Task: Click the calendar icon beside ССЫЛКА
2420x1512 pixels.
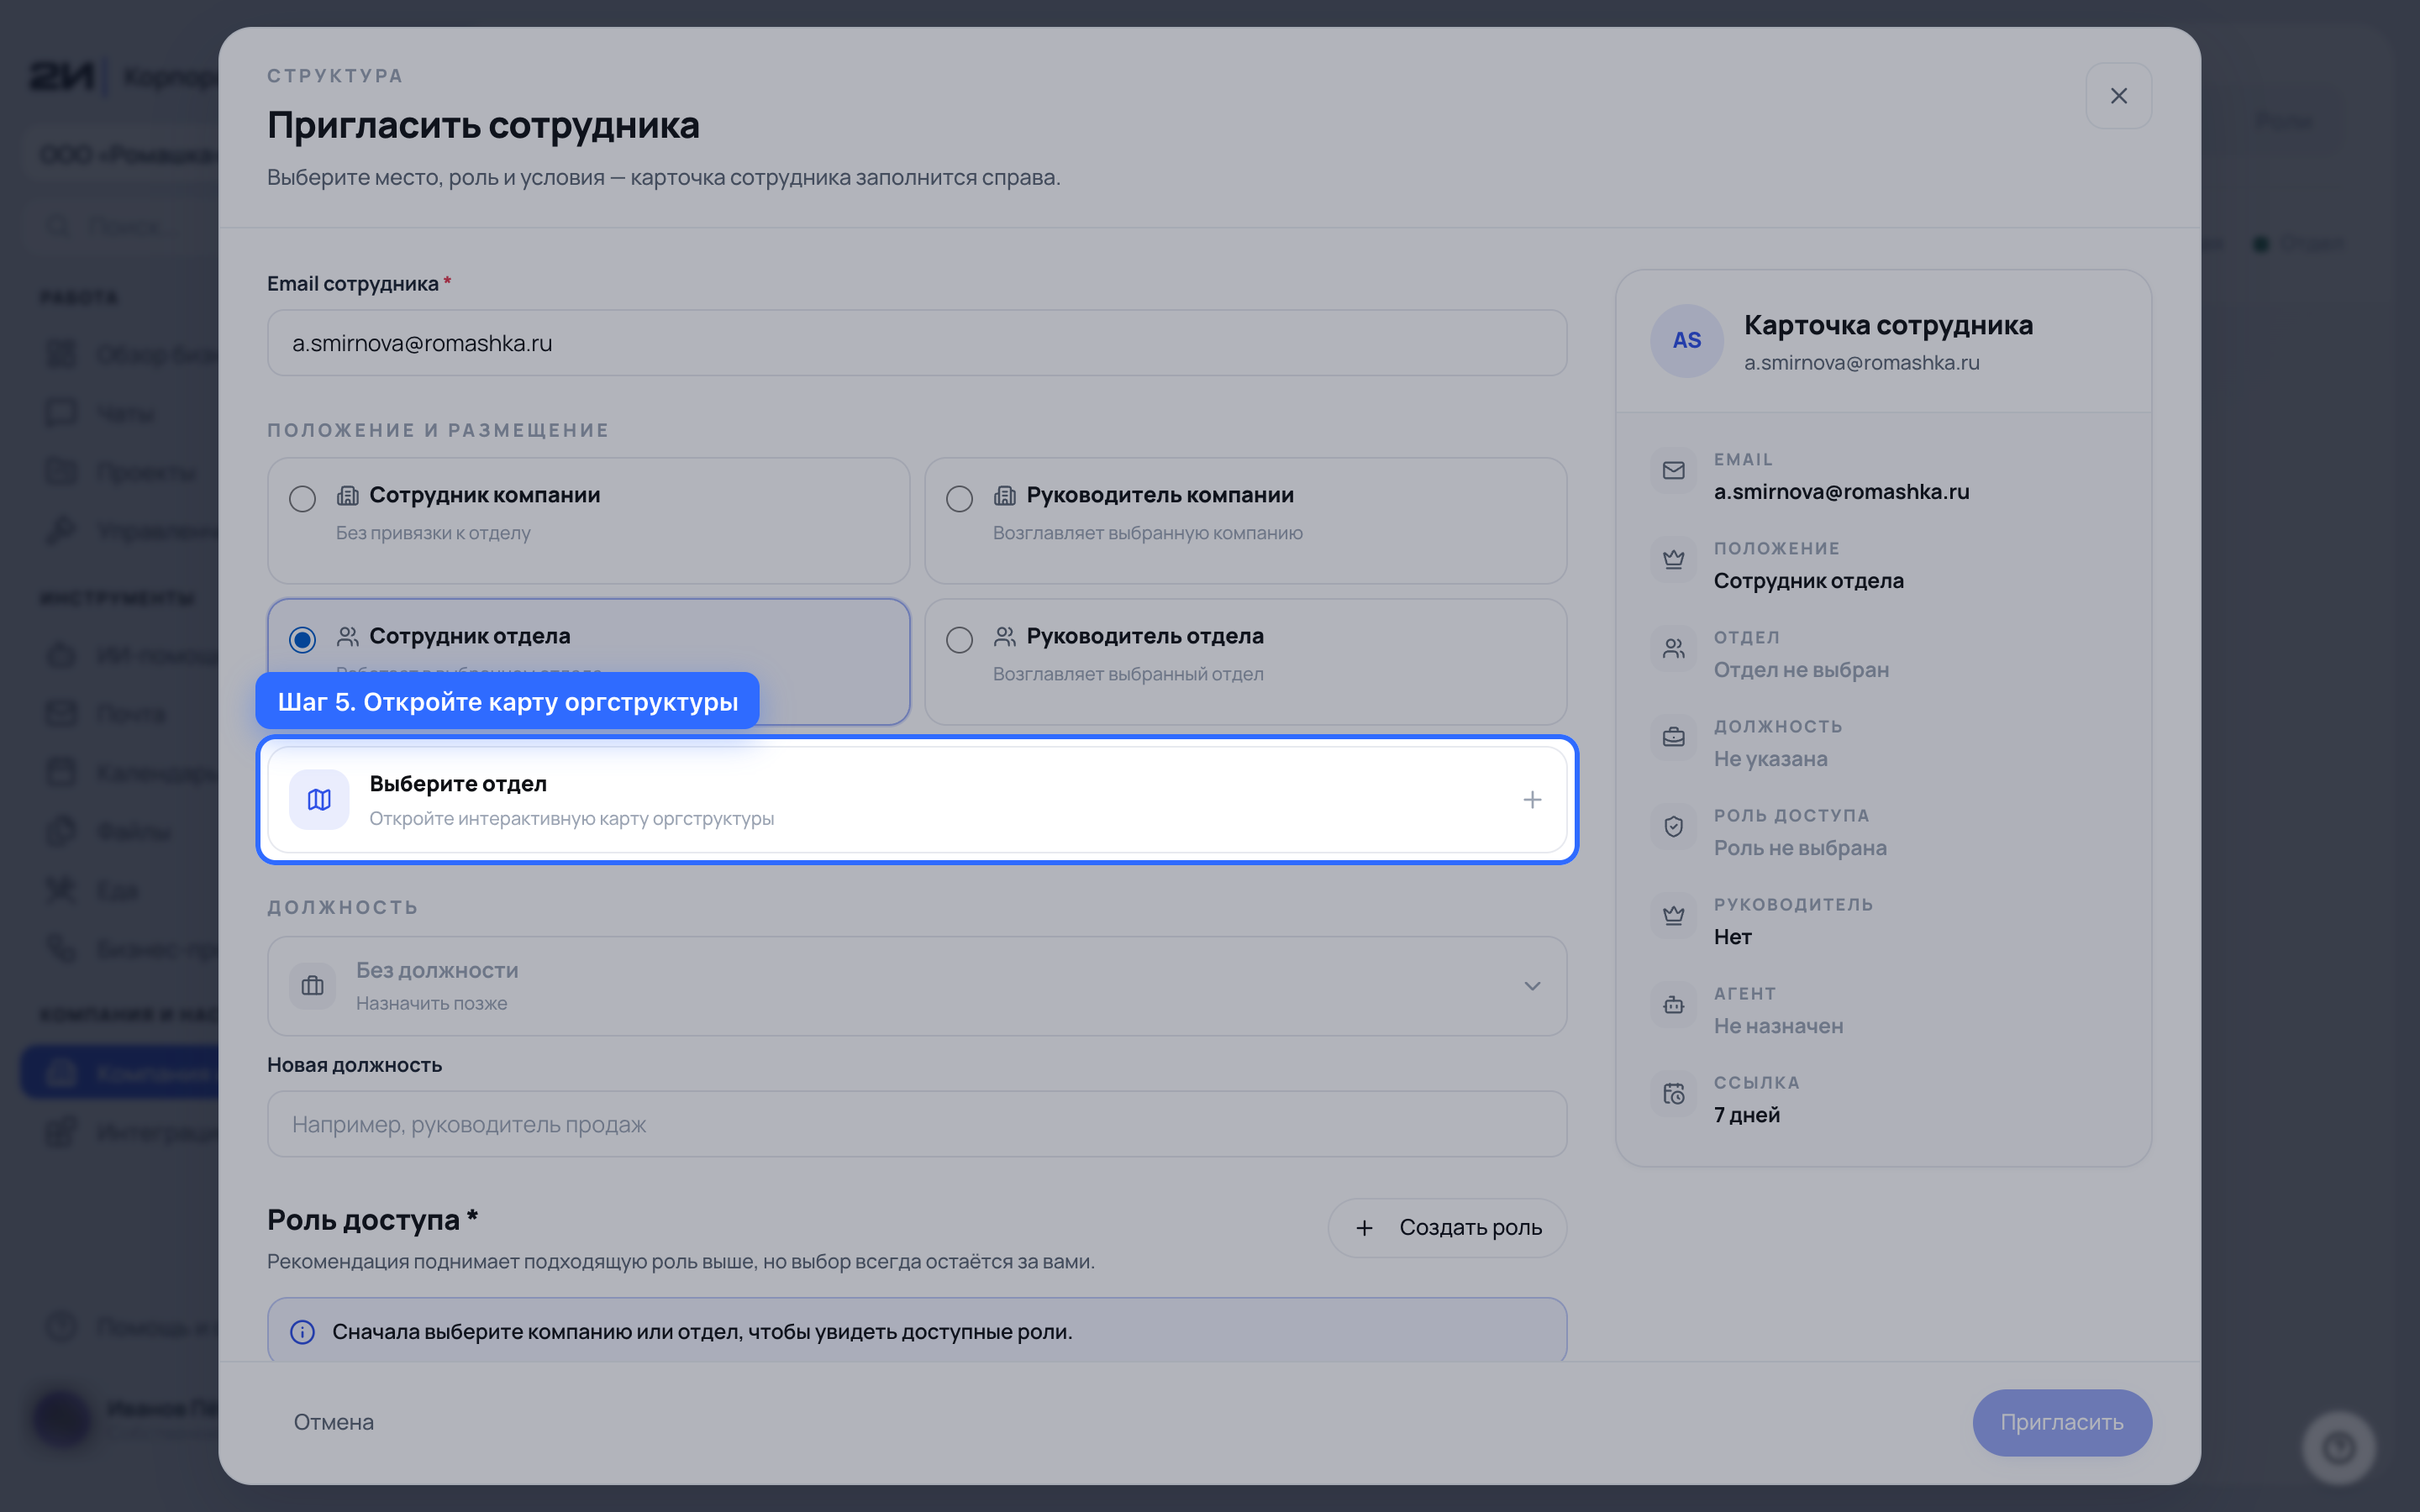Action: coord(1673,1093)
